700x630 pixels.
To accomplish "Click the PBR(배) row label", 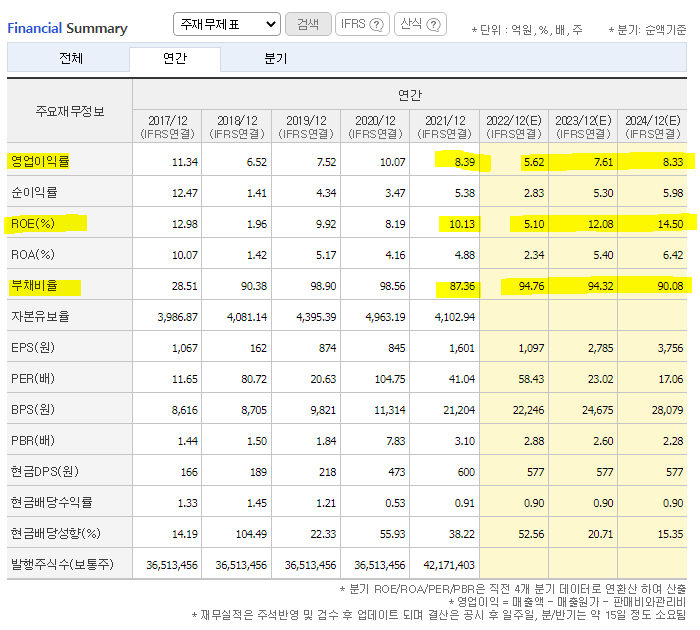I will (33, 440).
